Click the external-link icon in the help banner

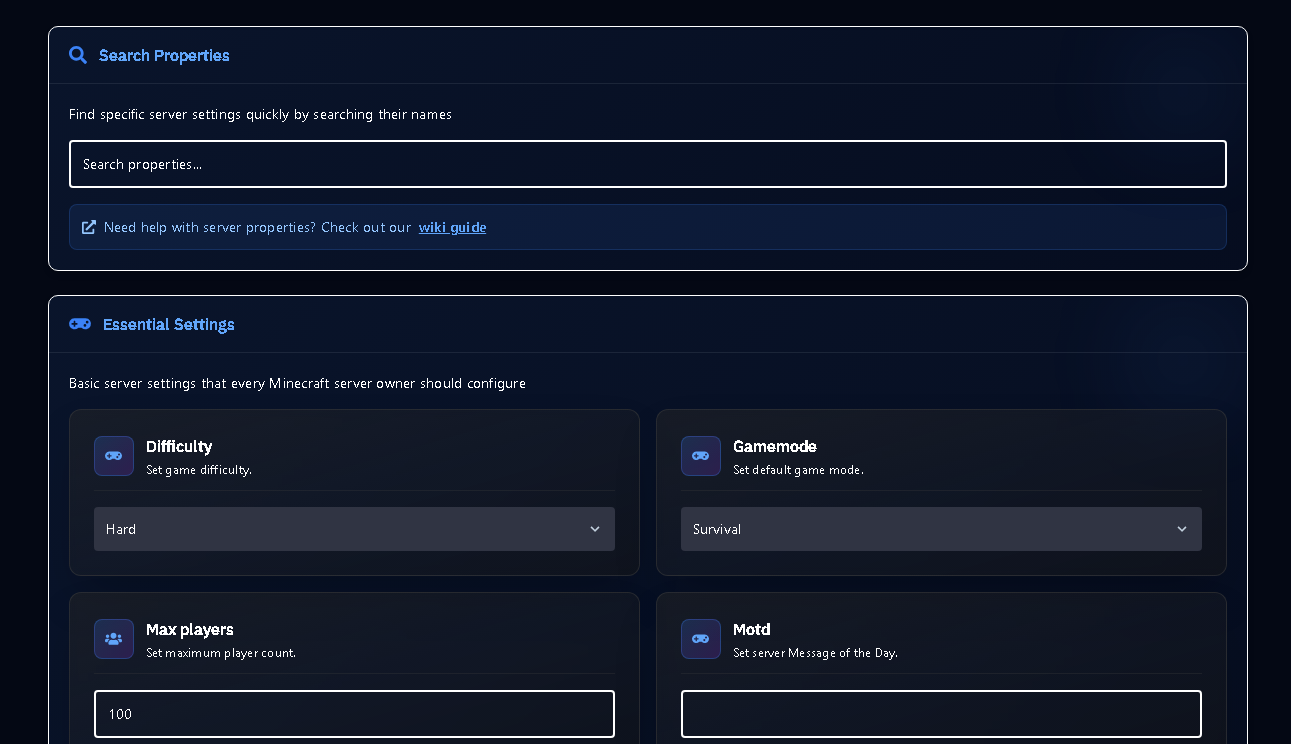click(88, 227)
